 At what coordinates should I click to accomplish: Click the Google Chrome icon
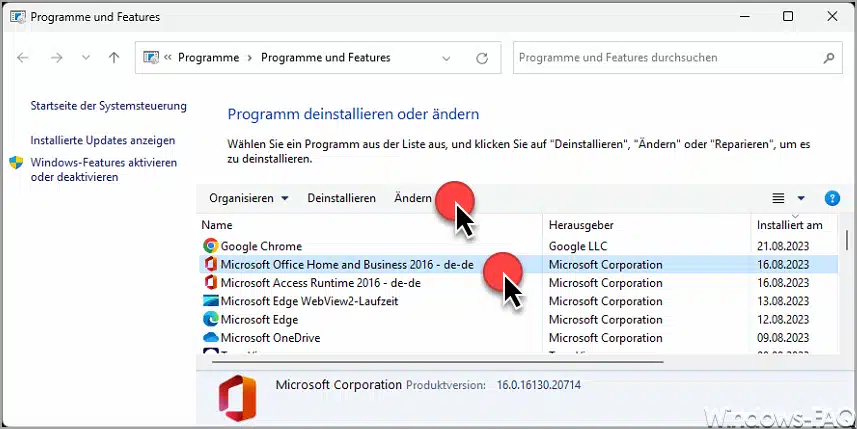pos(210,246)
